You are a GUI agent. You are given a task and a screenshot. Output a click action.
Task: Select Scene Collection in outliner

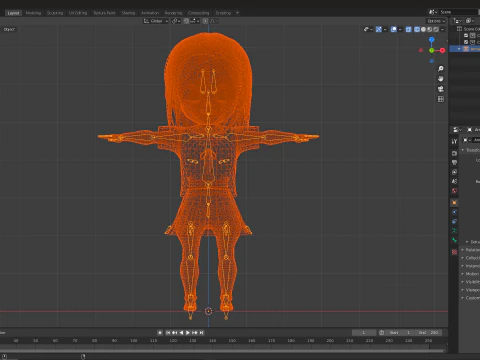[x=471, y=29]
